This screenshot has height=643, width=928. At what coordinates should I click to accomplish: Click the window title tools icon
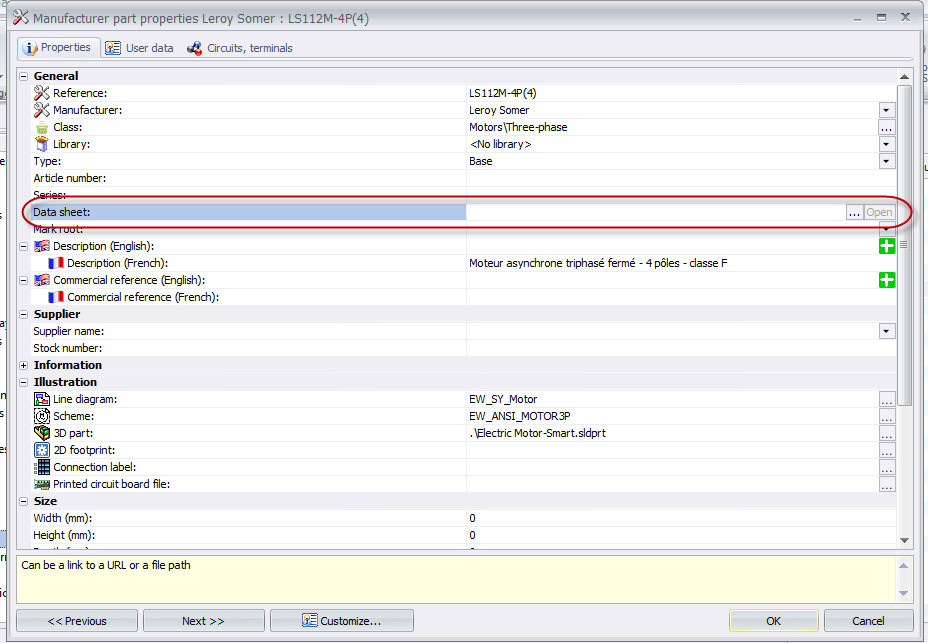[21, 17]
